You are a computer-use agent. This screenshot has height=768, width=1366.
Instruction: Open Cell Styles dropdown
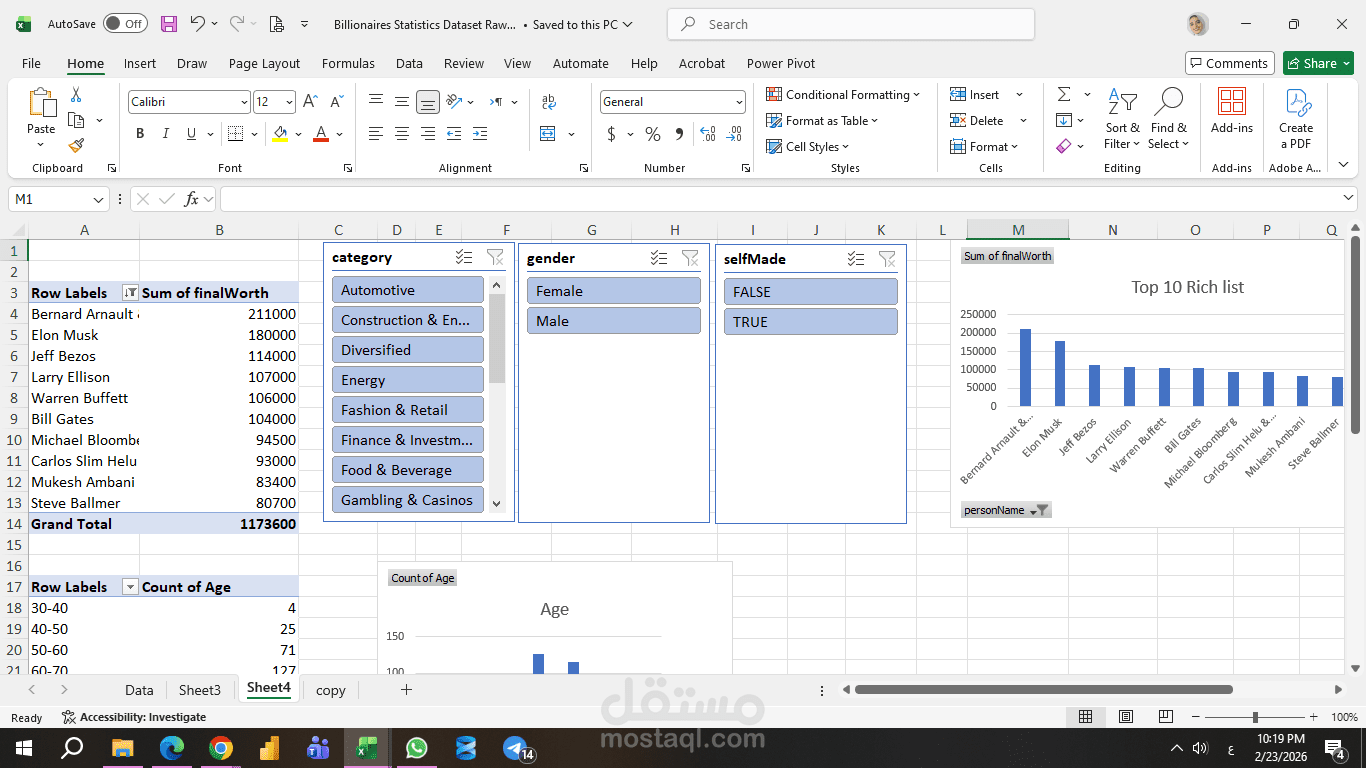tap(807, 146)
